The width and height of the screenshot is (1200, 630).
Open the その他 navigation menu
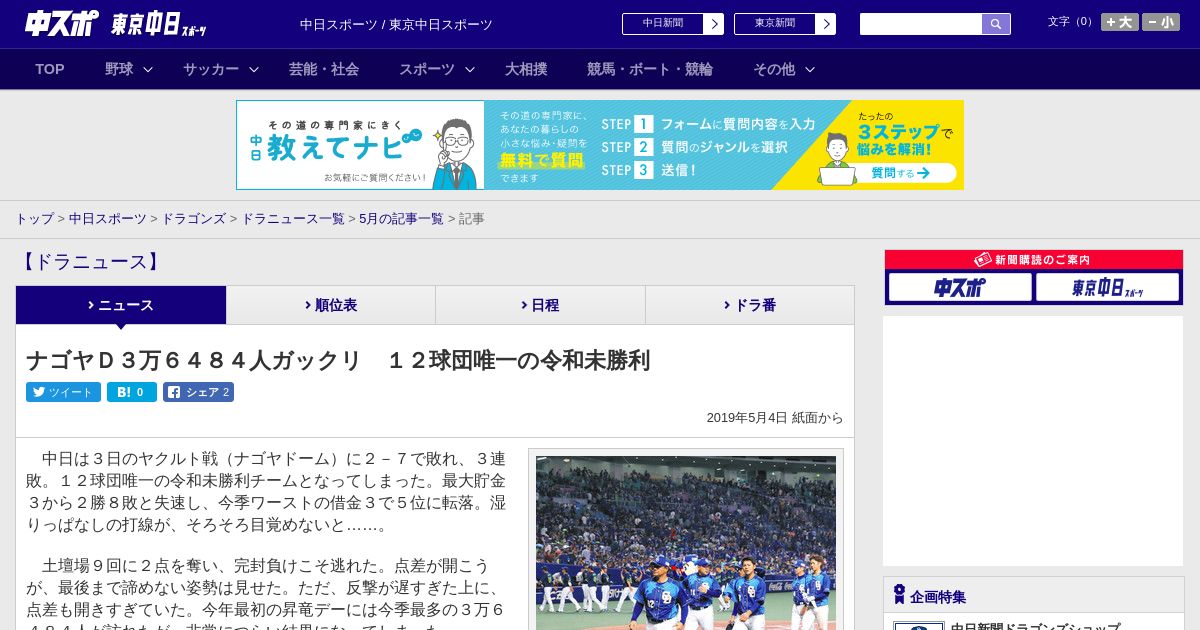click(774, 69)
